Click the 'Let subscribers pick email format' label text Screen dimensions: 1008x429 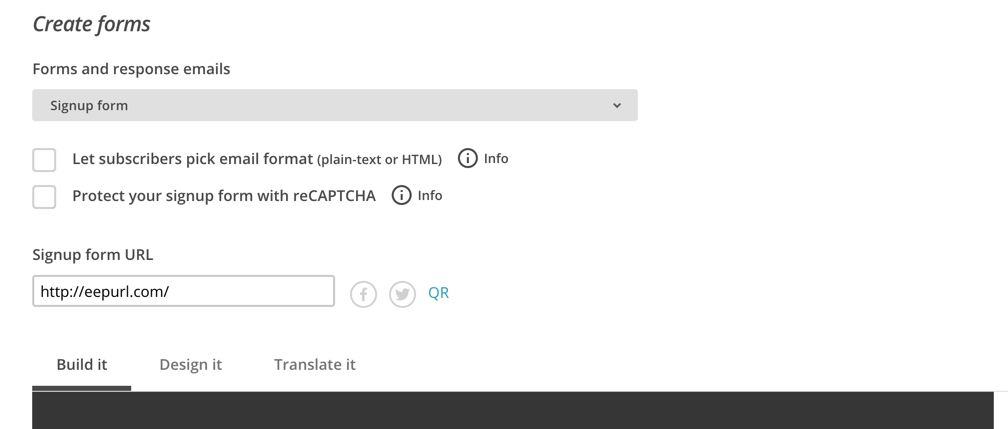[x=192, y=159]
